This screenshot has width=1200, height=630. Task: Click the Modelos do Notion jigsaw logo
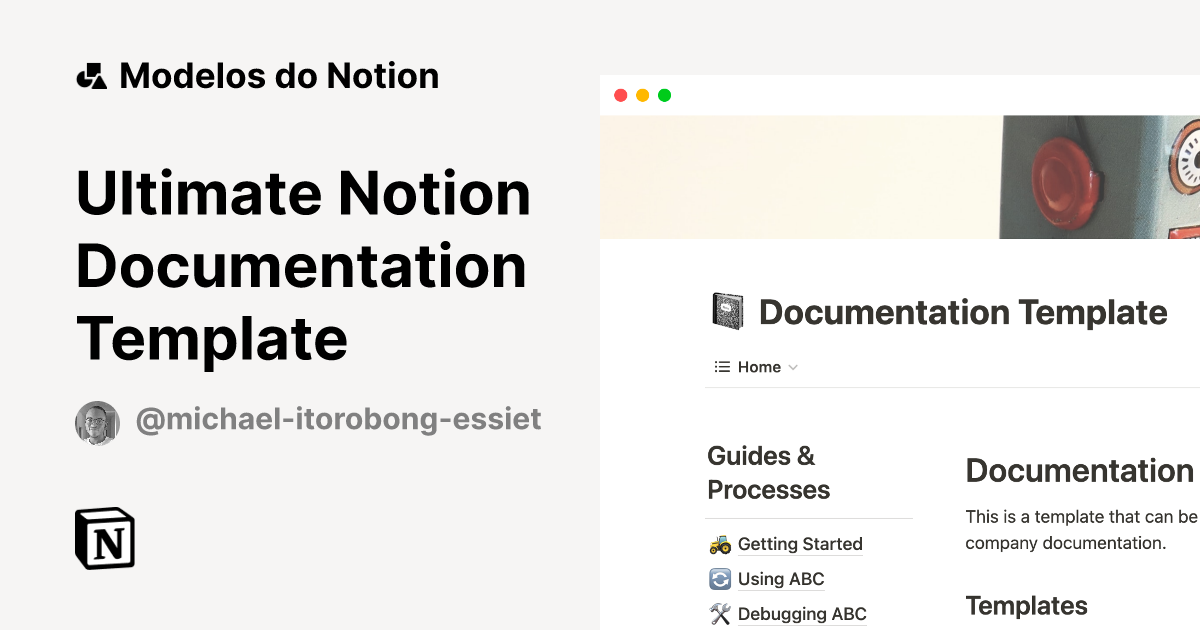(92, 75)
